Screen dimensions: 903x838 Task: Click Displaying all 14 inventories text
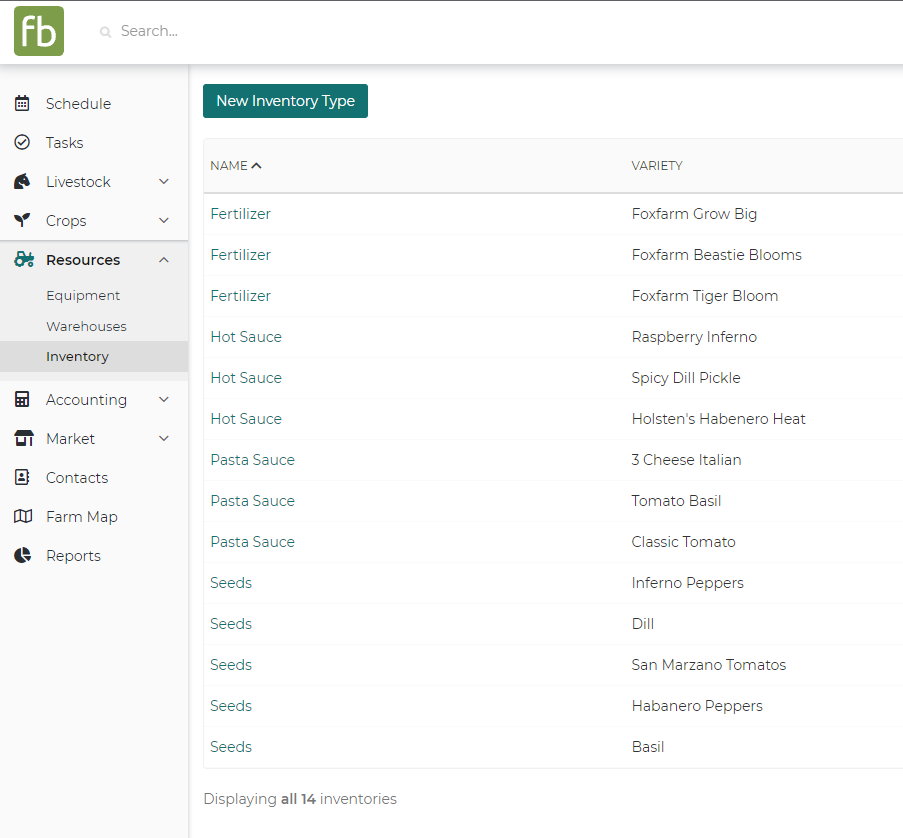click(x=300, y=799)
